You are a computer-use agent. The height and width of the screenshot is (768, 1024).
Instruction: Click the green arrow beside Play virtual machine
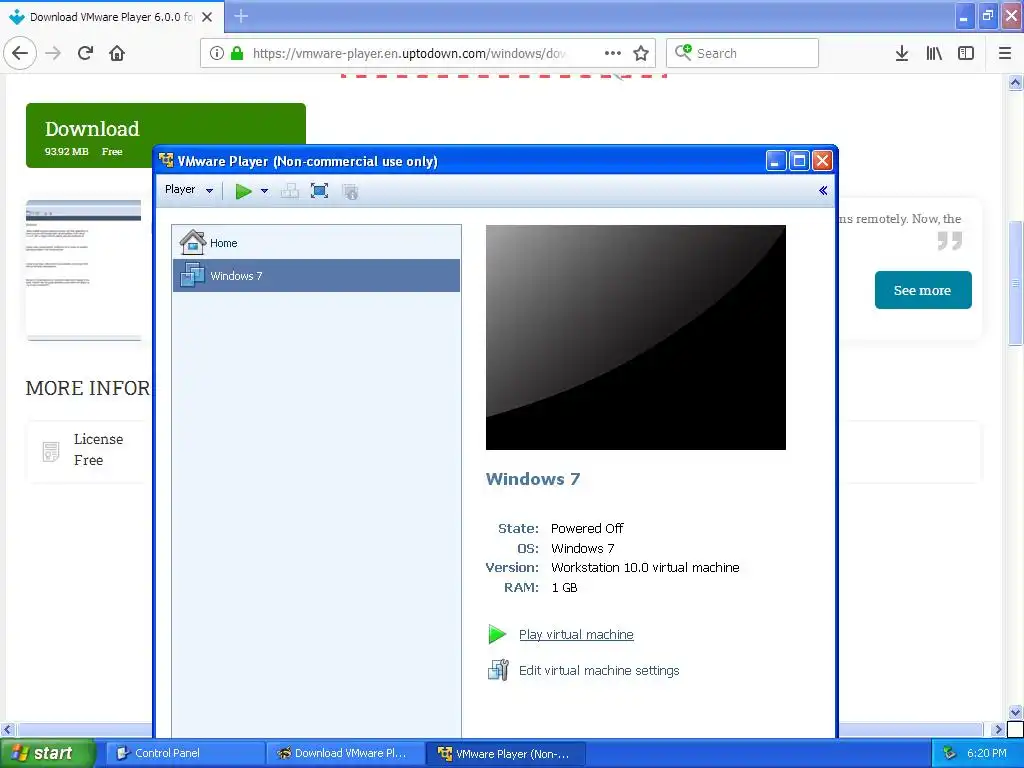[x=497, y=634]
